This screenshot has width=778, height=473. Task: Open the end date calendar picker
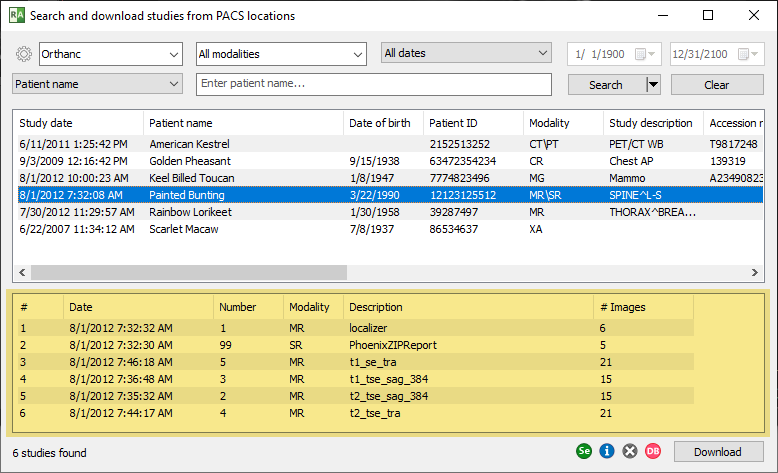[x=755, y=54]
